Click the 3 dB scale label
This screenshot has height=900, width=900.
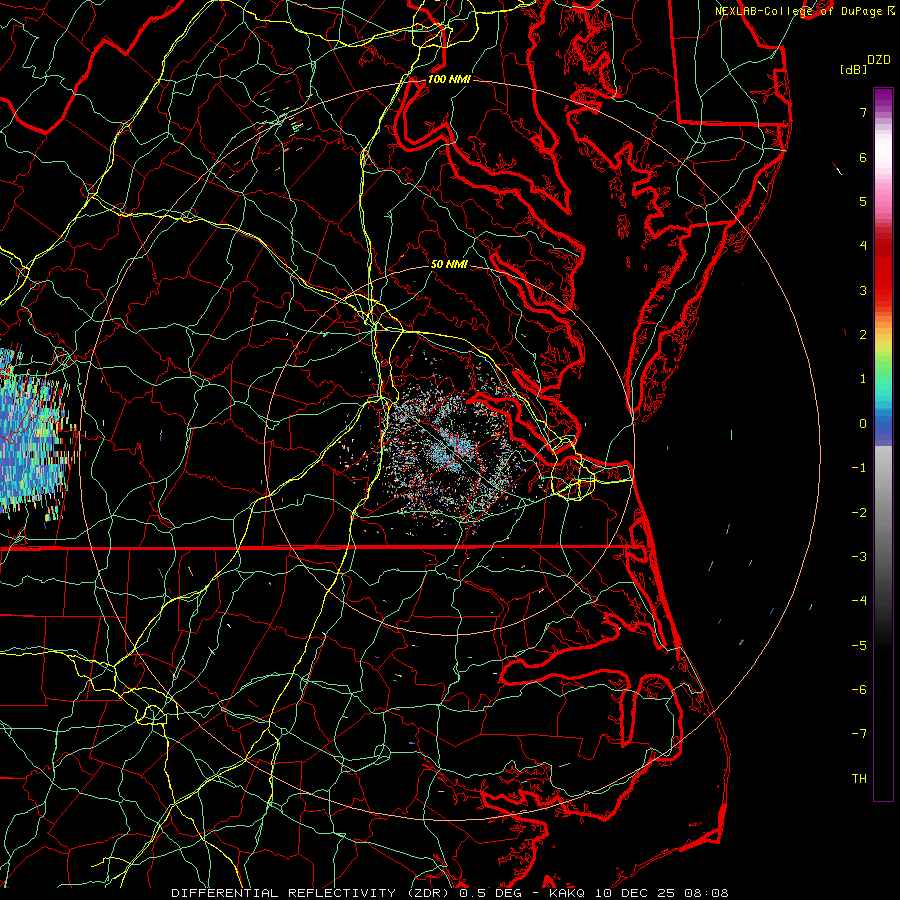(x=863, y=290)
